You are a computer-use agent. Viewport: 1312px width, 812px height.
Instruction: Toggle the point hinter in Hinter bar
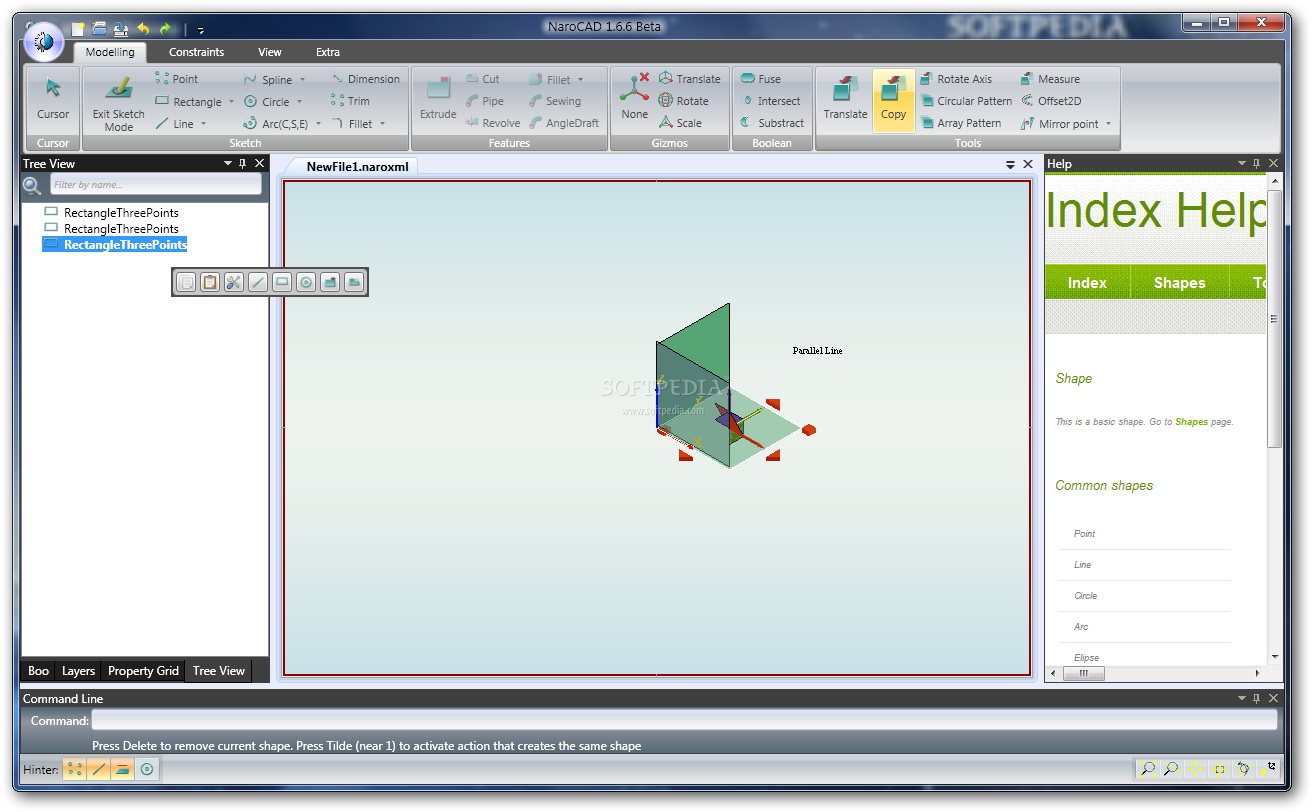pyautogui.click(x=75, y=770)
